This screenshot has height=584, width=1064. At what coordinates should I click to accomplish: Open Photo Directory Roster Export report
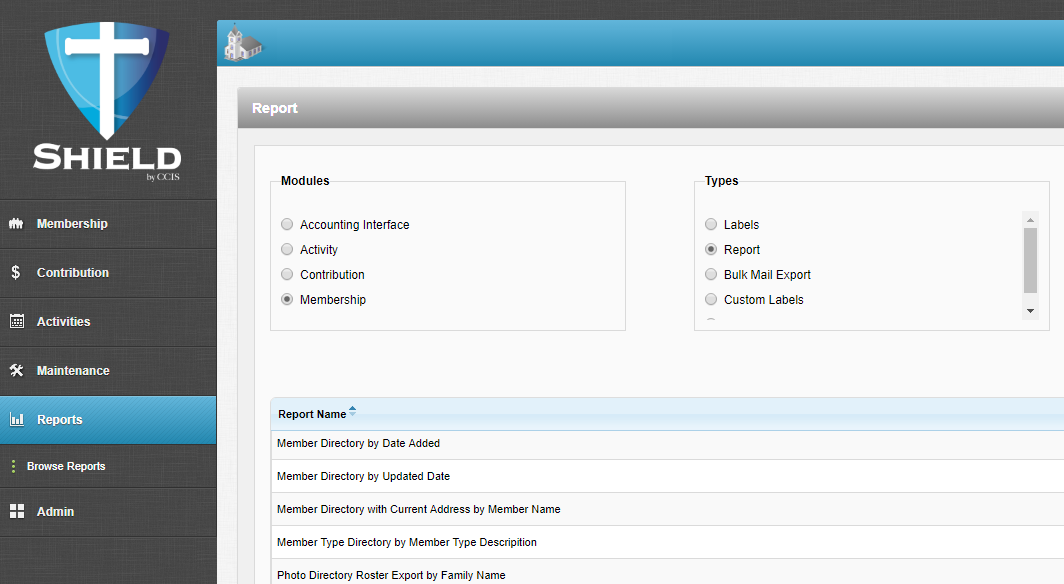pyautogui.click(x=391, y=575)
